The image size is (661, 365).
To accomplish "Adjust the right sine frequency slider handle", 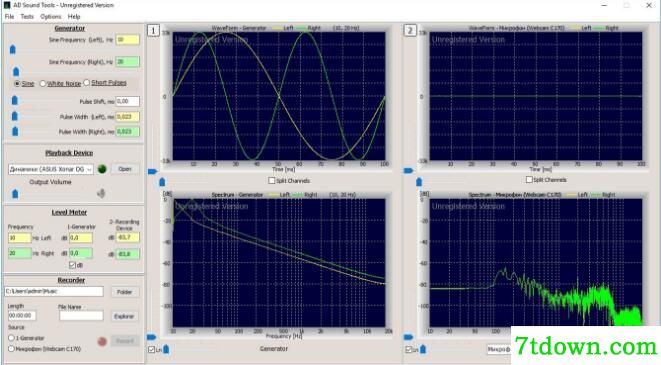I will tap(16, 71).
